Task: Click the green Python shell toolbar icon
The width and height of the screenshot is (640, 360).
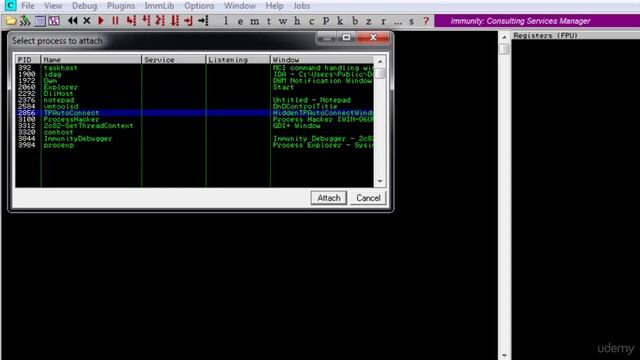Action: pyautogui.click(x=25, y=21)
